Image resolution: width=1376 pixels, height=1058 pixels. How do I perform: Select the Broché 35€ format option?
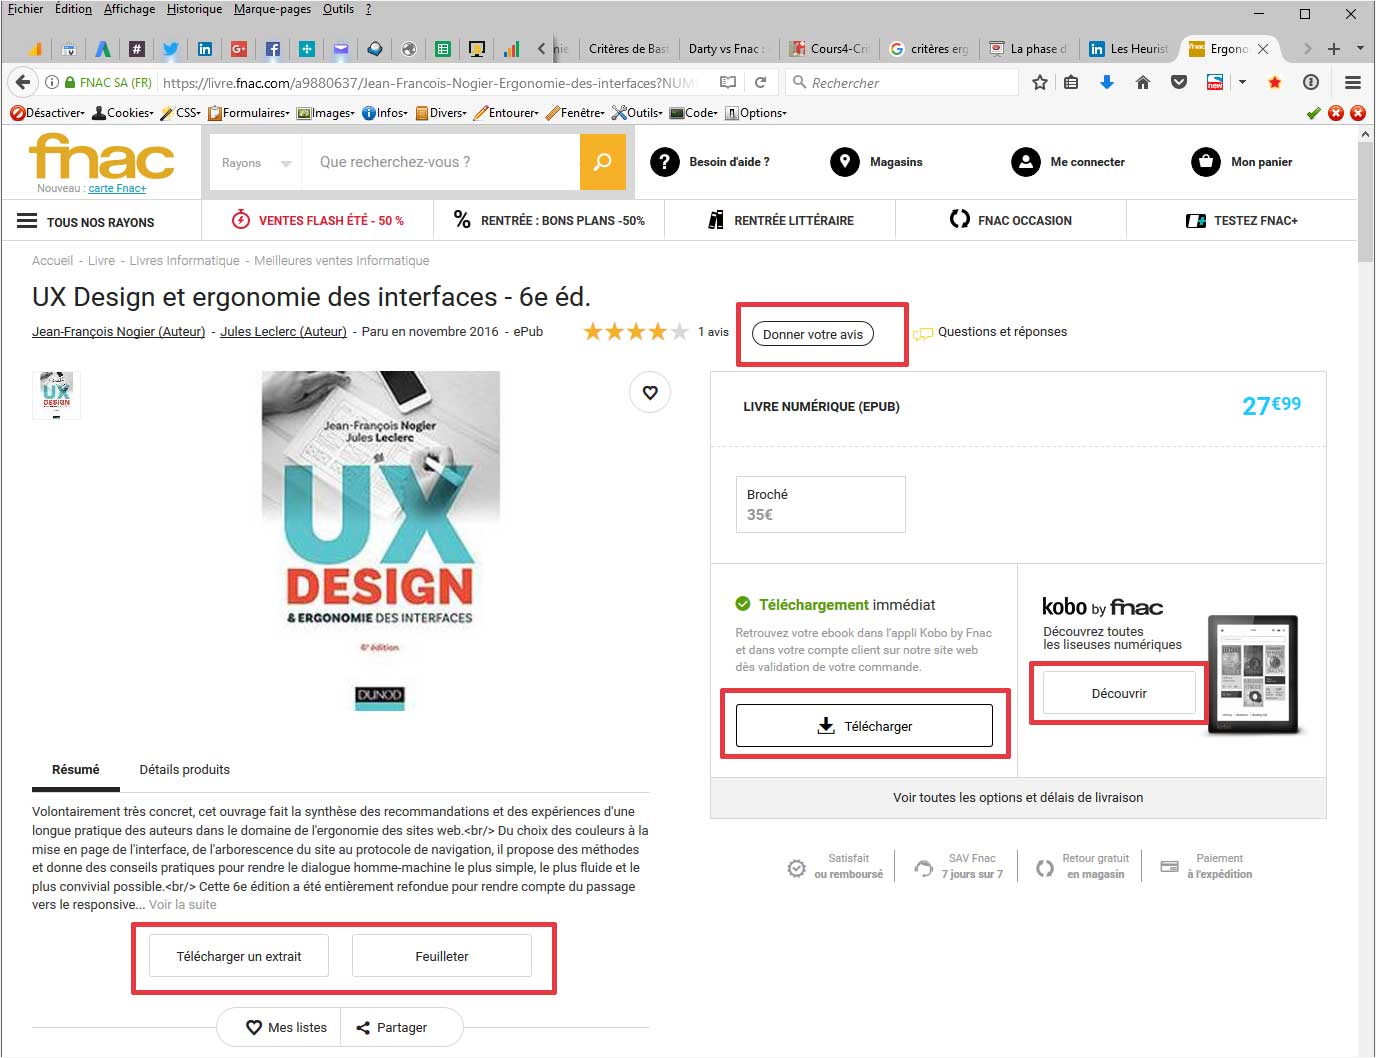[820, 504]
